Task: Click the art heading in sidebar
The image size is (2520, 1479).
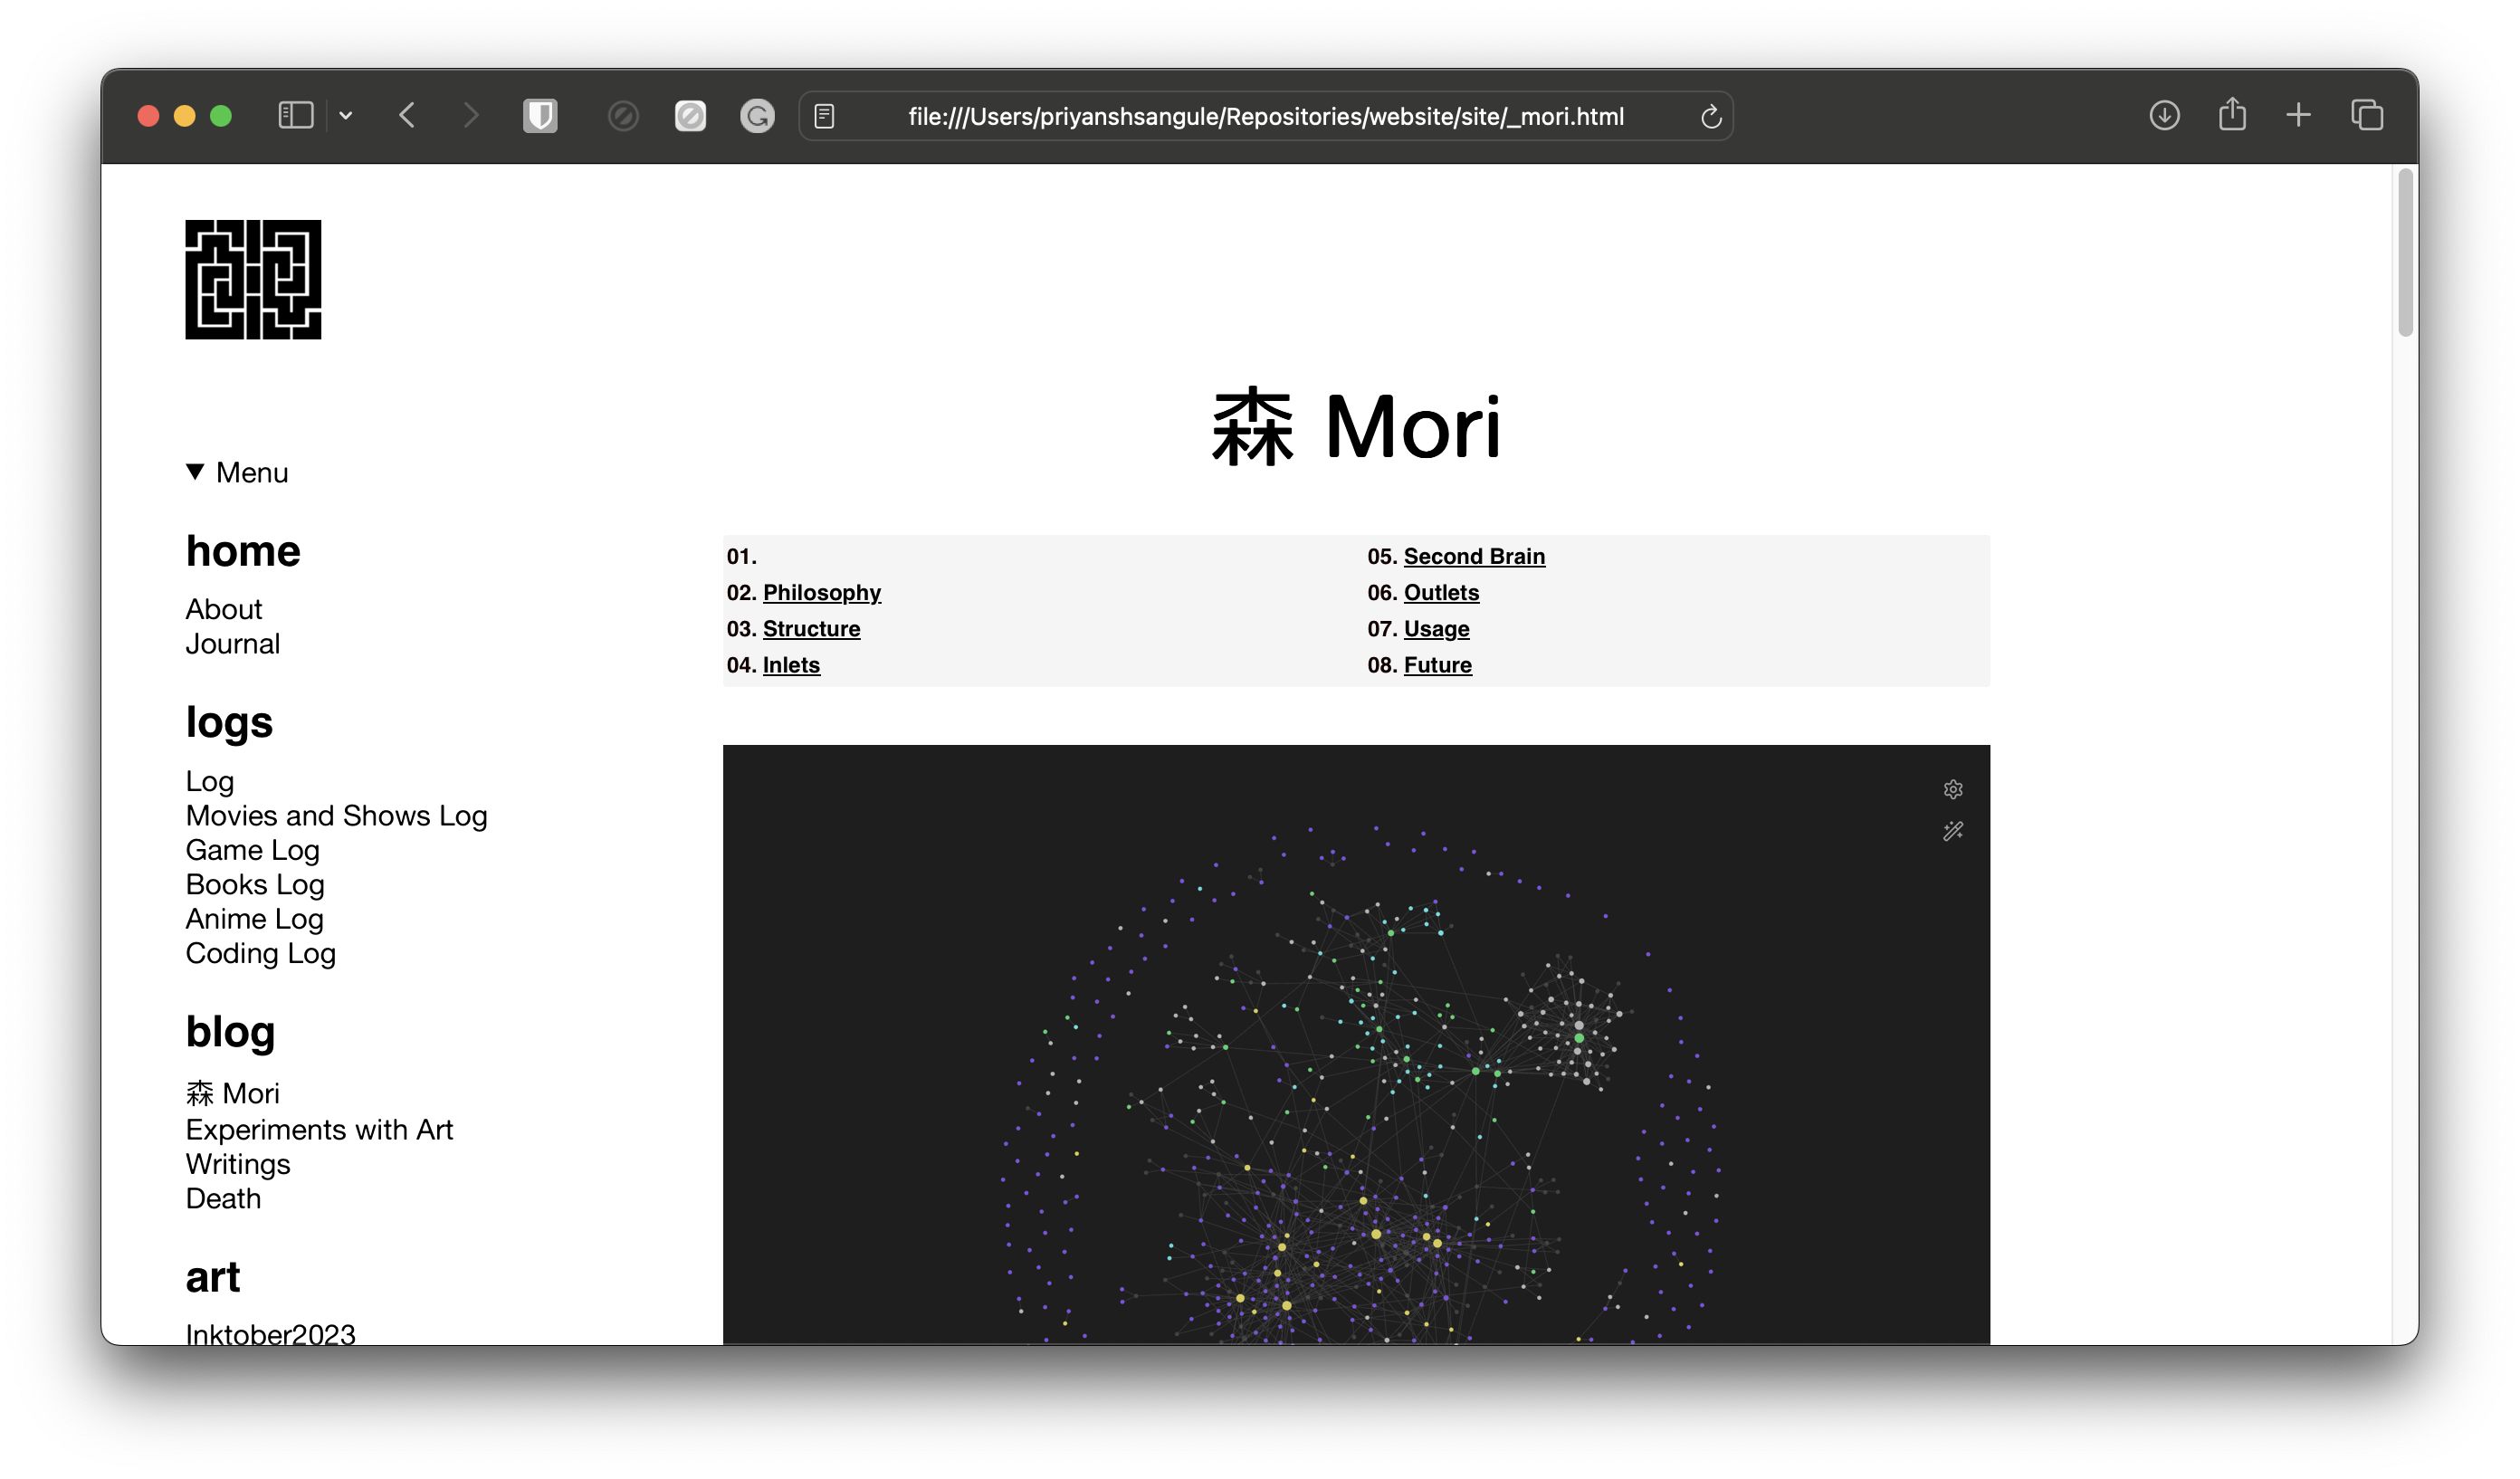Action: point(212,1277)
